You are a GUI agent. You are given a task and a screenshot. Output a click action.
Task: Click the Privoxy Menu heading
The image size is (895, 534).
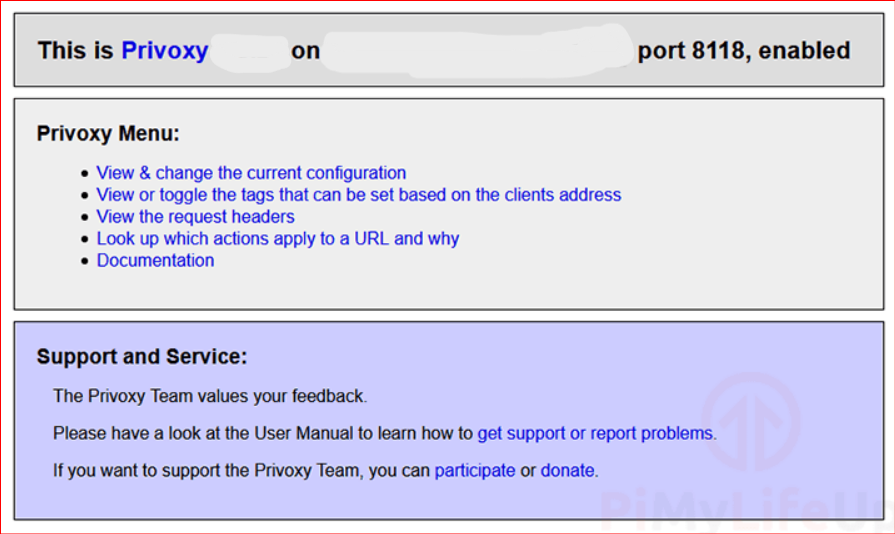click(x=108, y=133)
